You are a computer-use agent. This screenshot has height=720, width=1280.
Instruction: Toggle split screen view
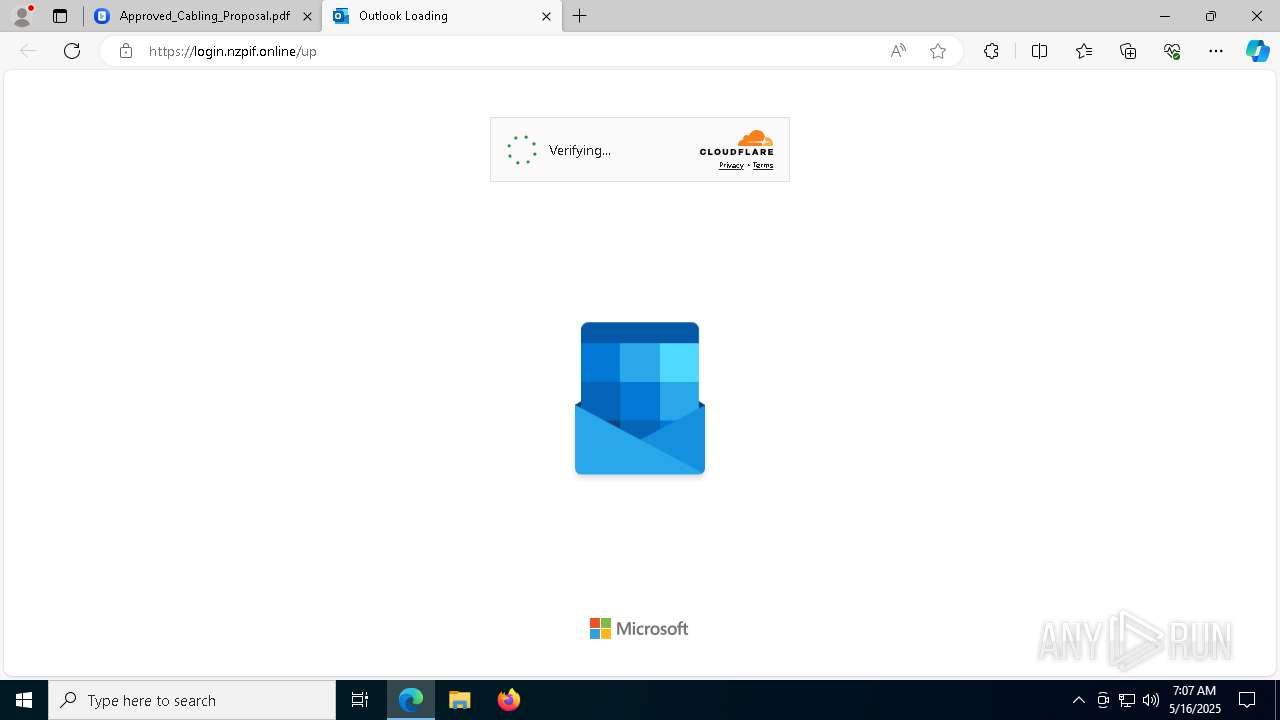tap(1039, 51)
